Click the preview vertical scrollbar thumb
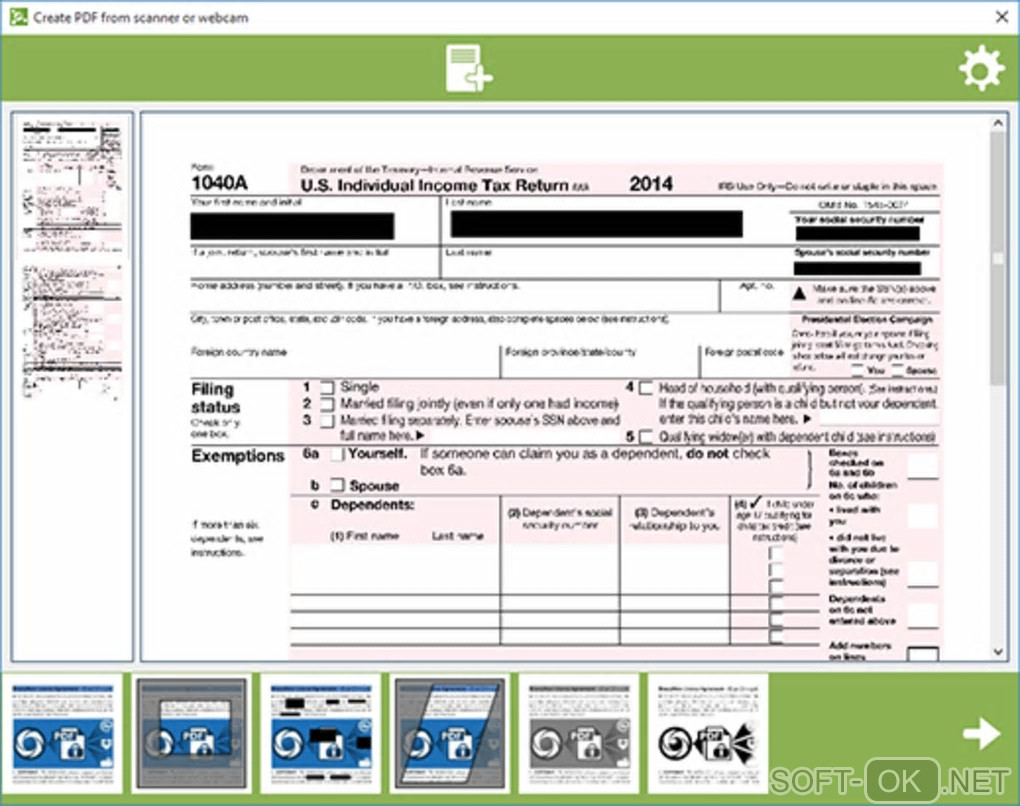Screen dimensions: 1020x806 point(999,257)
